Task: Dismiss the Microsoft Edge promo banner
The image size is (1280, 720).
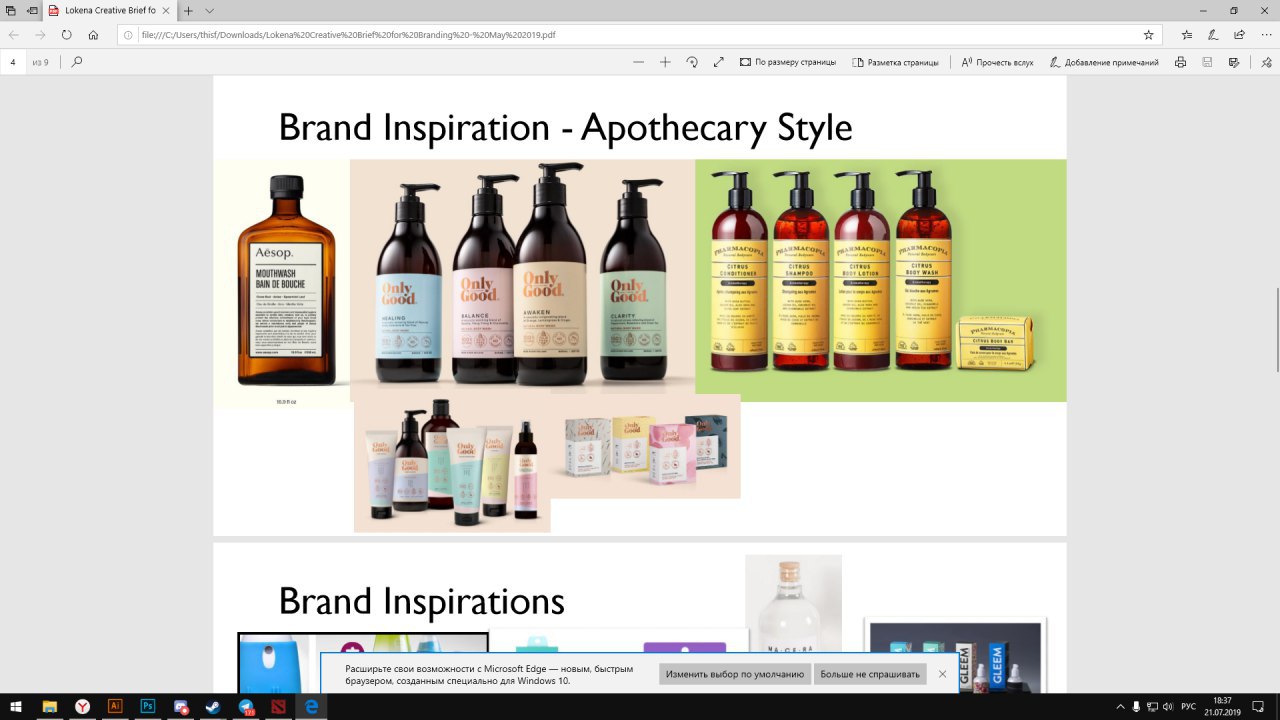Action: pyautogui.click(x=942, y=674)
